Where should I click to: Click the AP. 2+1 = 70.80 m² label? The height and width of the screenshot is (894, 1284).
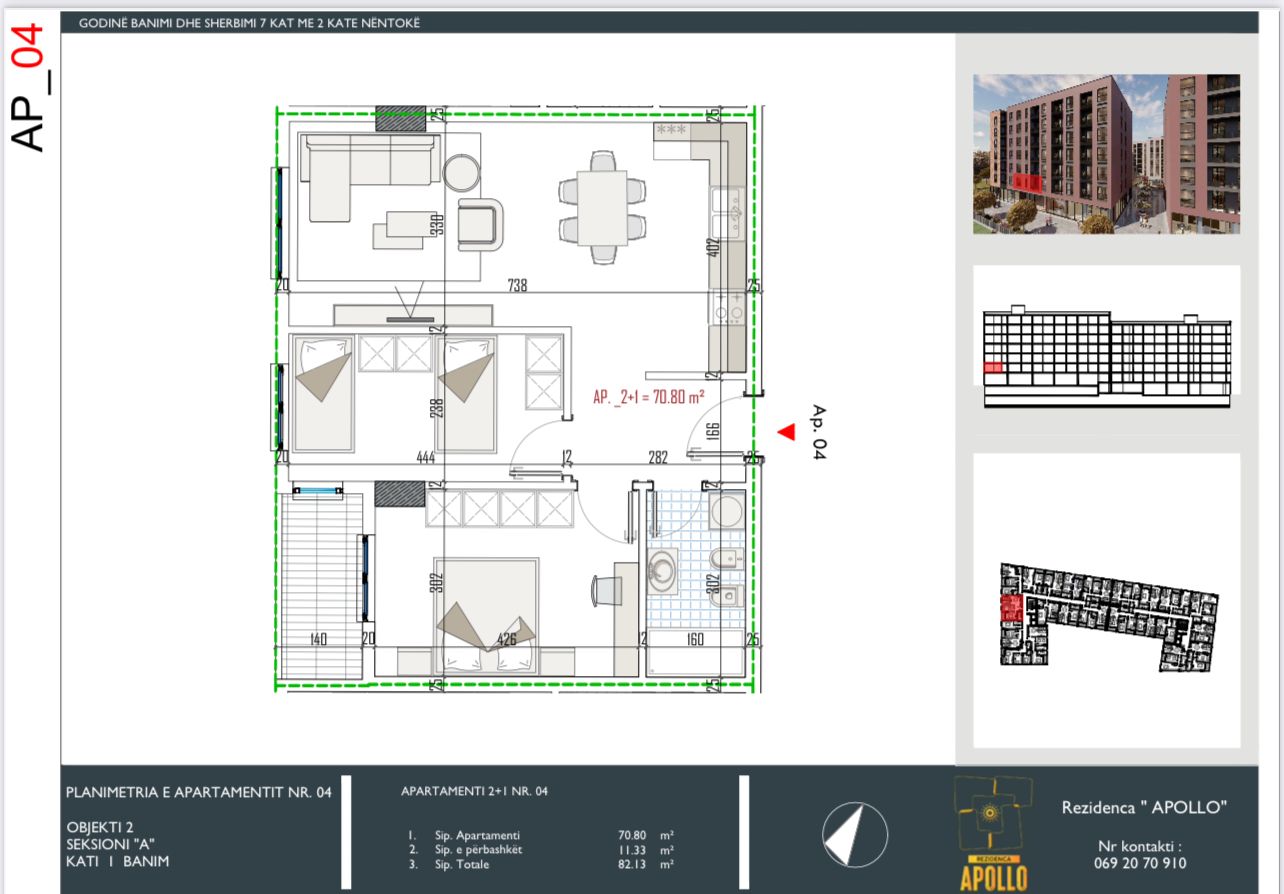648,397
